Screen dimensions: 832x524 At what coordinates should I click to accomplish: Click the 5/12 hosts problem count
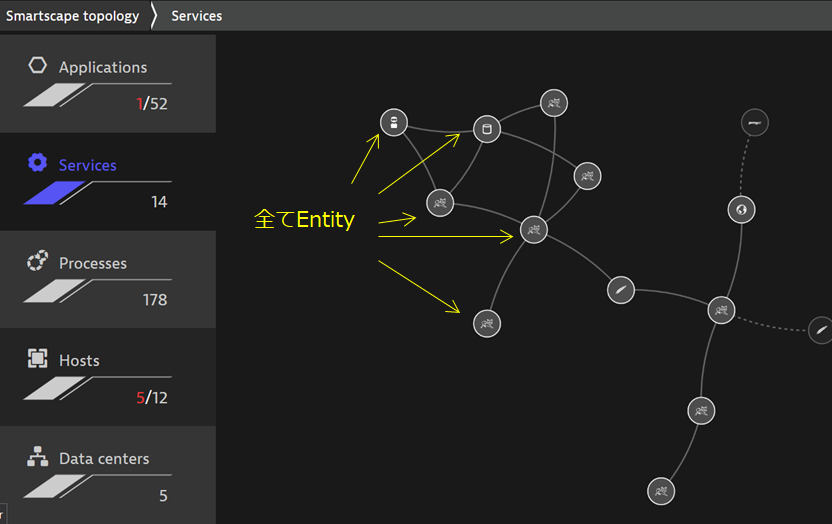point(152,397)
